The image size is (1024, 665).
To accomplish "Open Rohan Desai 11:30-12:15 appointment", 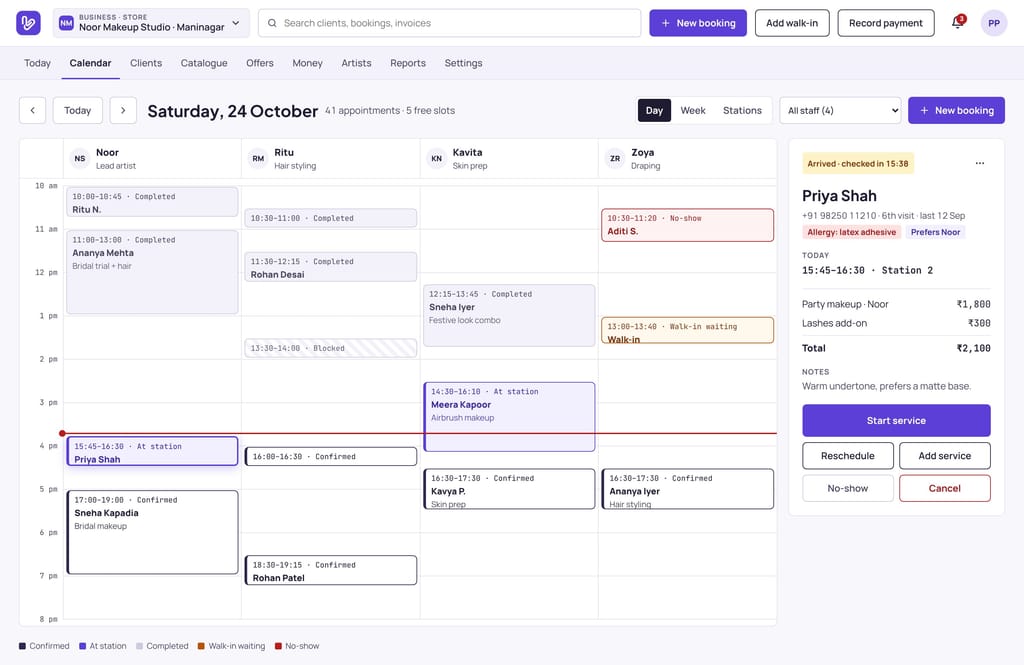I will point(330,267).
